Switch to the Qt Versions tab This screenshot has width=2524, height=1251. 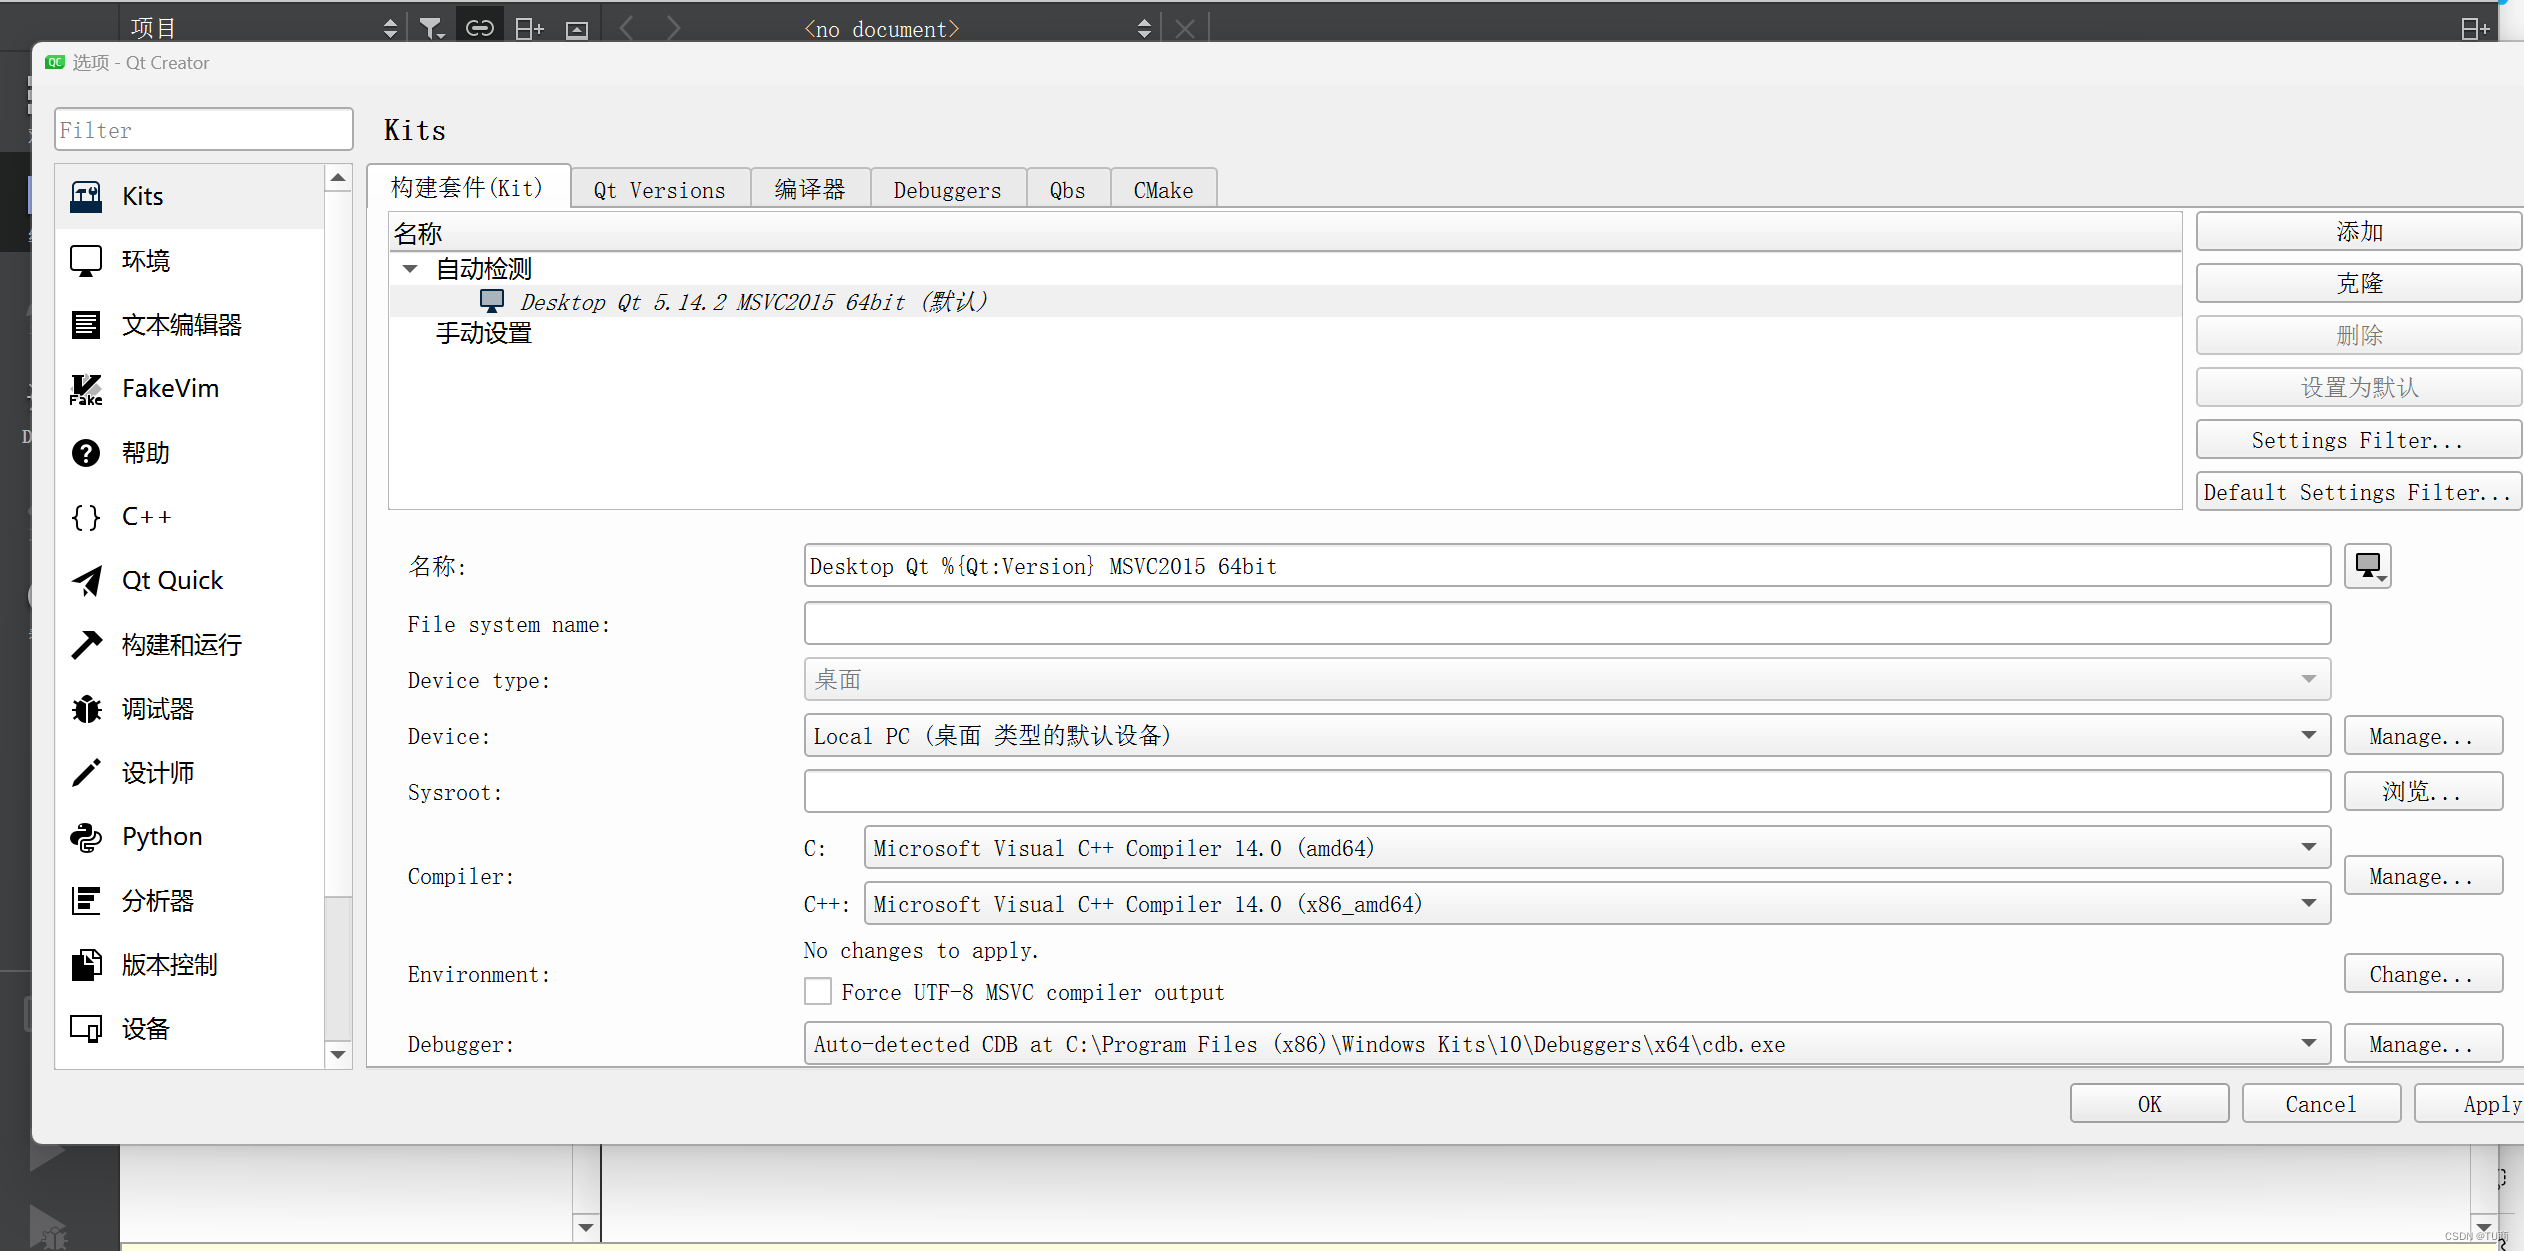[659, 188]
